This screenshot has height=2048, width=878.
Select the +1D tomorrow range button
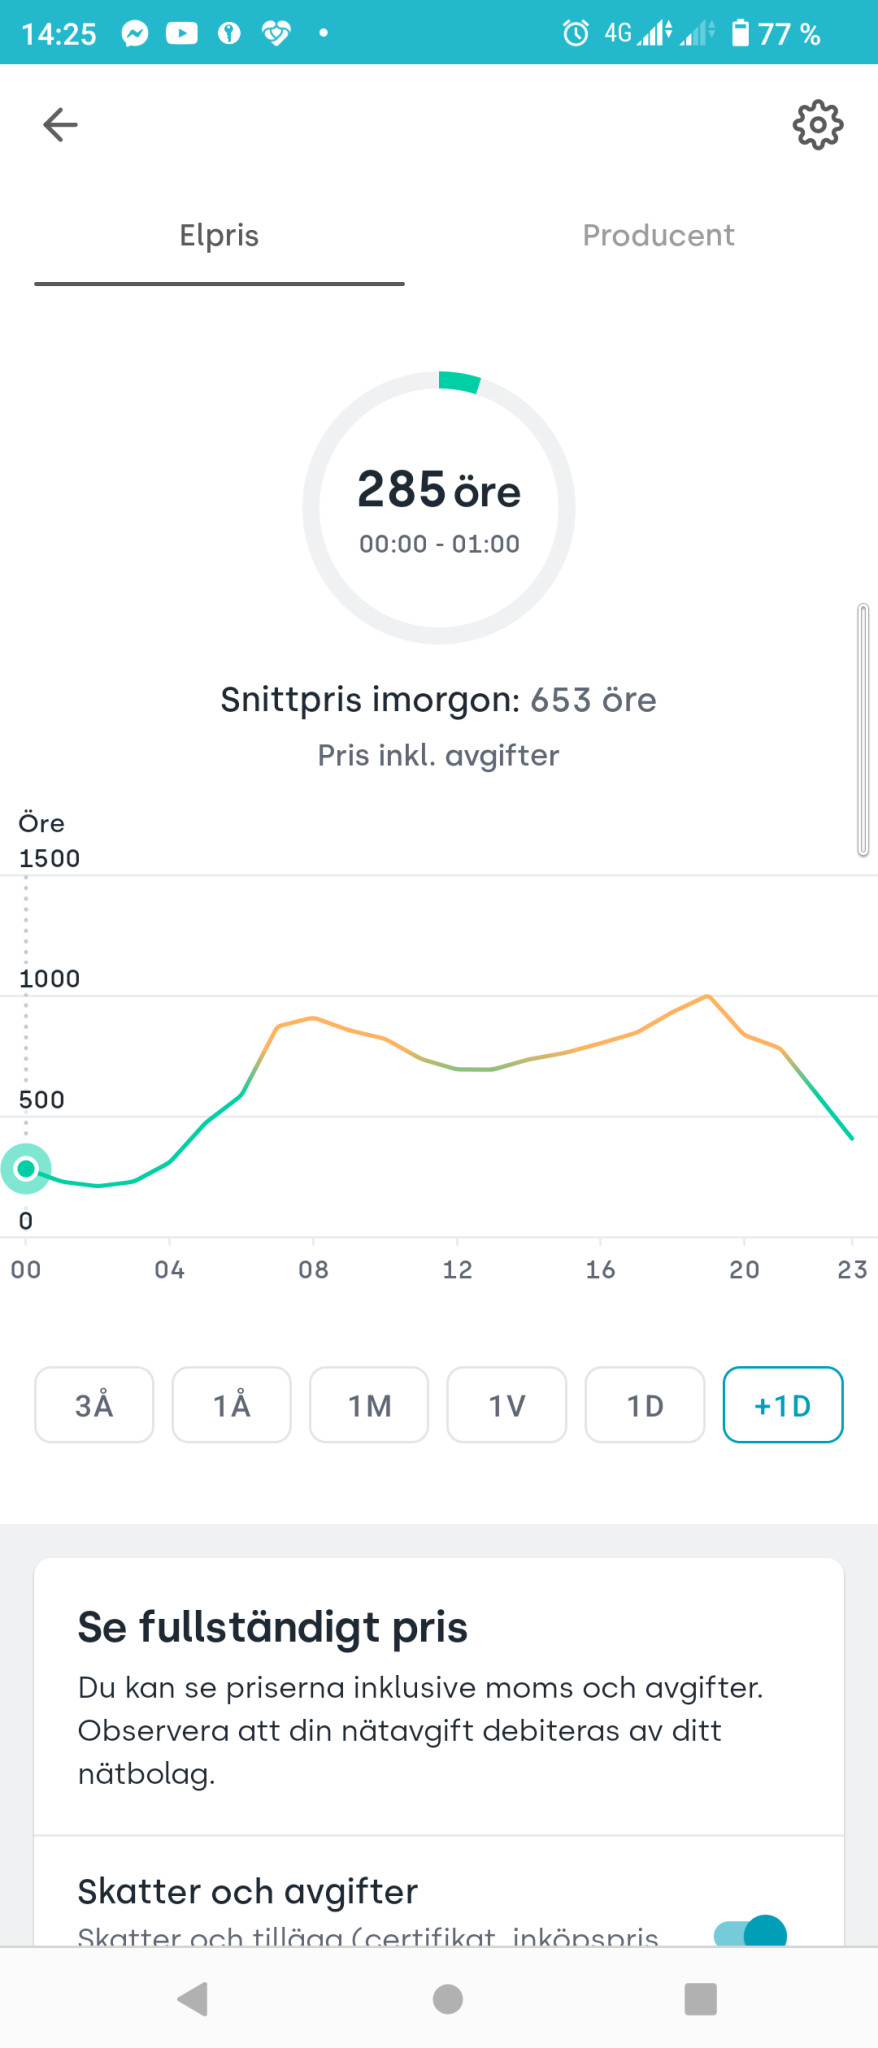tap(783, 1405)
